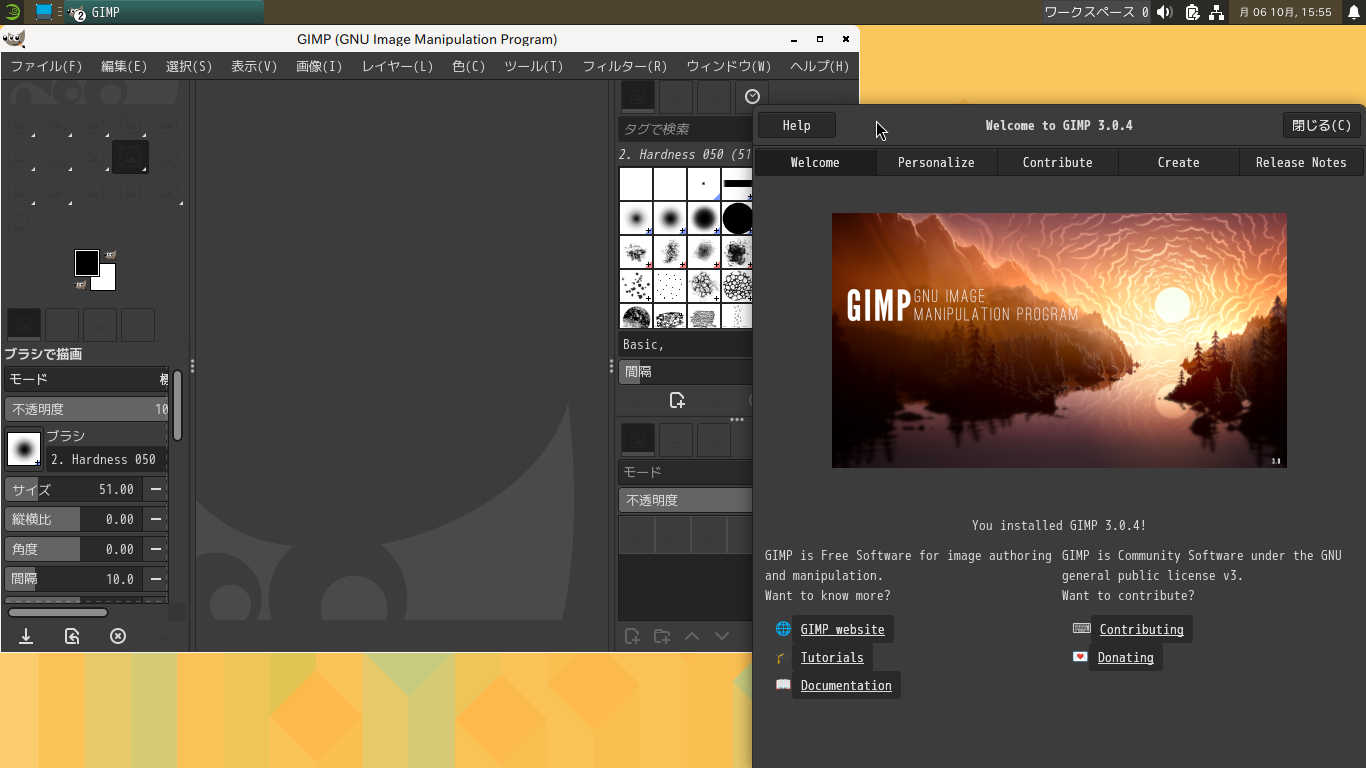Open the ファイル(F) menu

[46, 66]
